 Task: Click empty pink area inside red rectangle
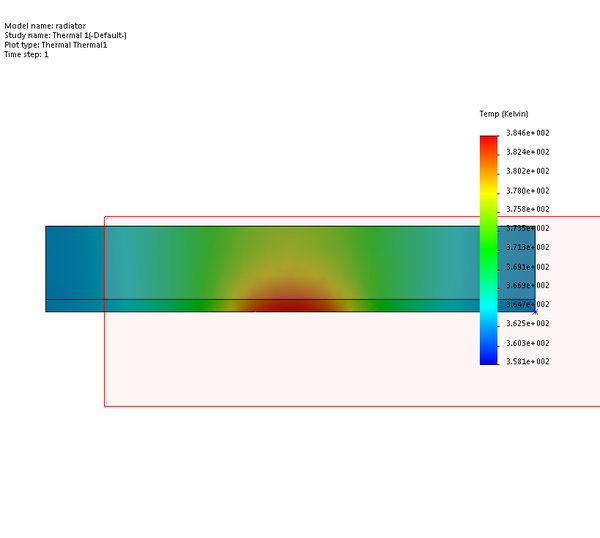click(291, 360)
